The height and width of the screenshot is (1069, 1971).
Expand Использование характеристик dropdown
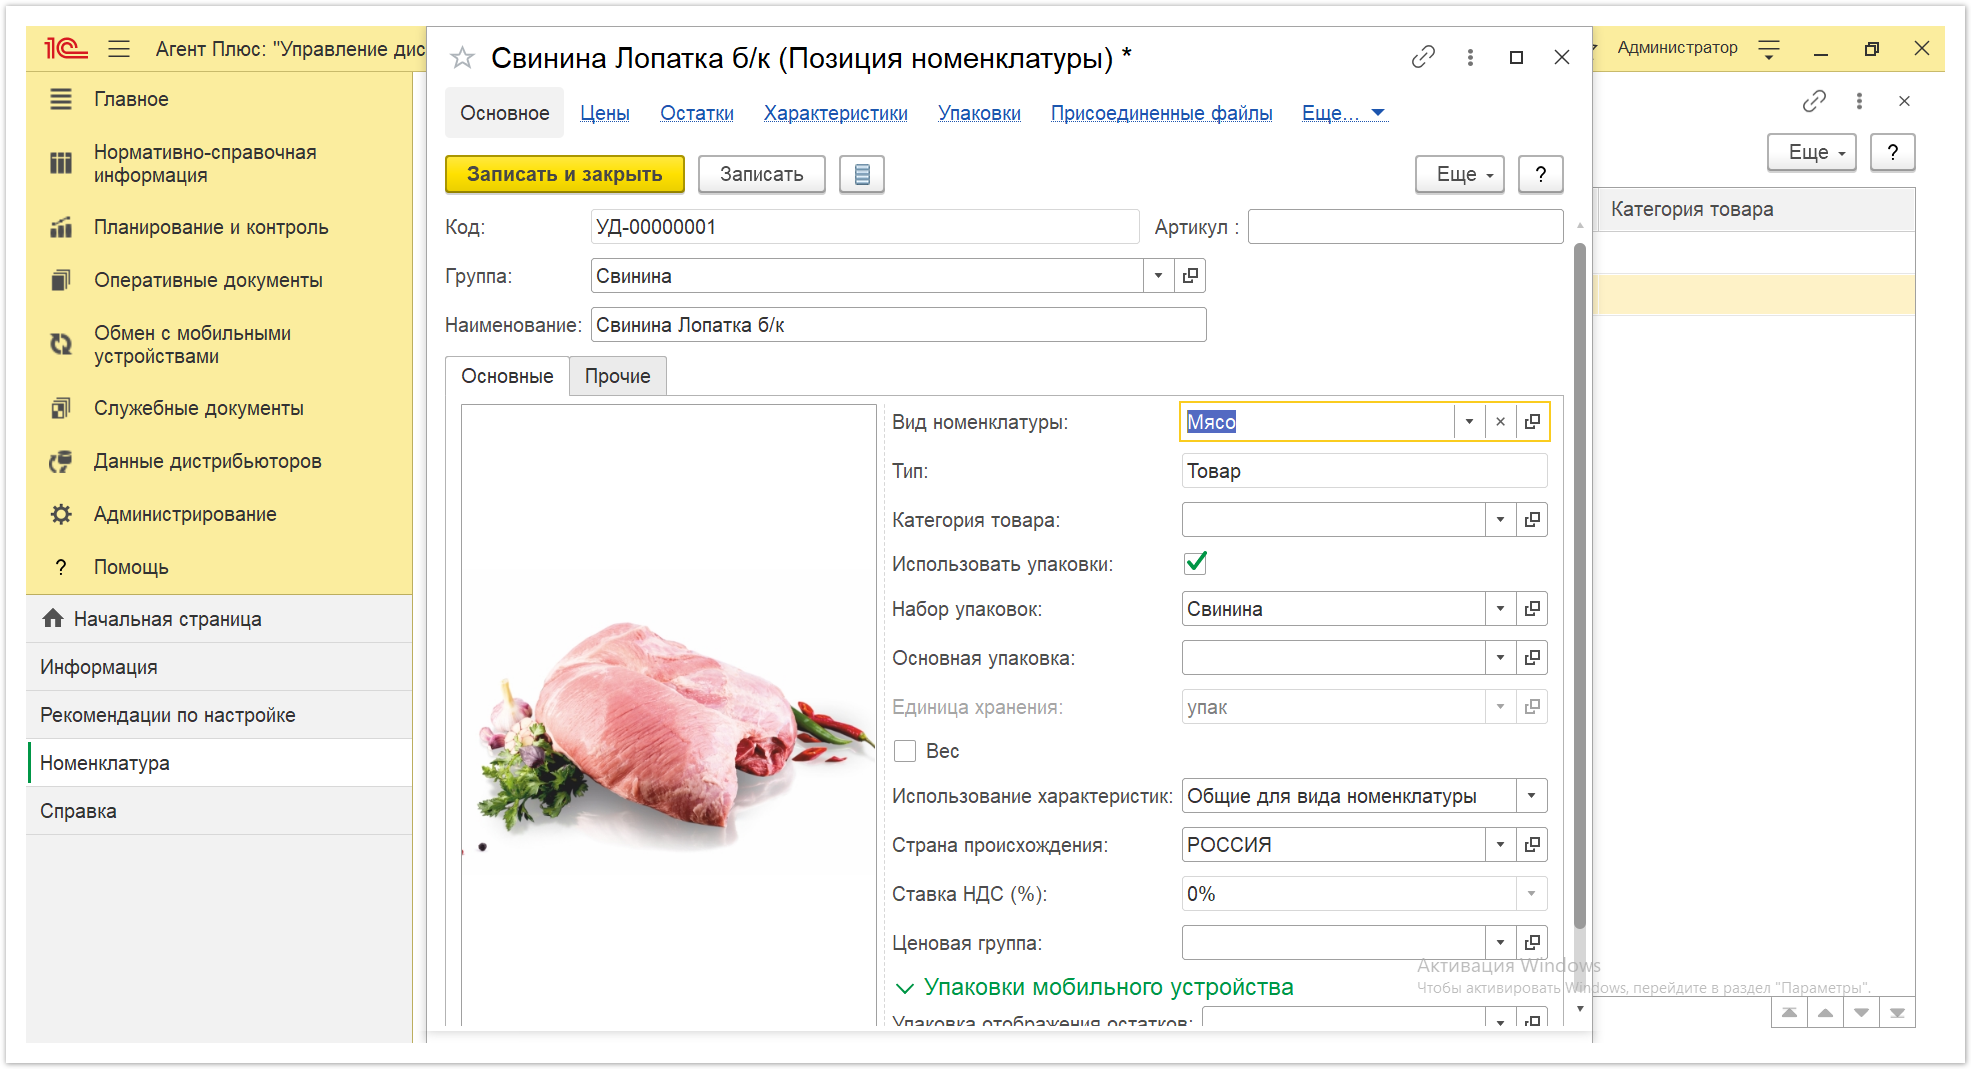pyautogui.click(x=1531, y=796)
